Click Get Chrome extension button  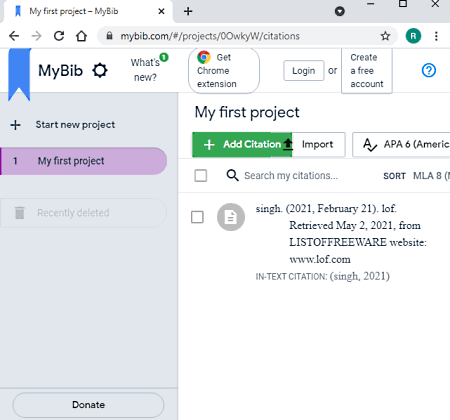[x=224, y=70]
